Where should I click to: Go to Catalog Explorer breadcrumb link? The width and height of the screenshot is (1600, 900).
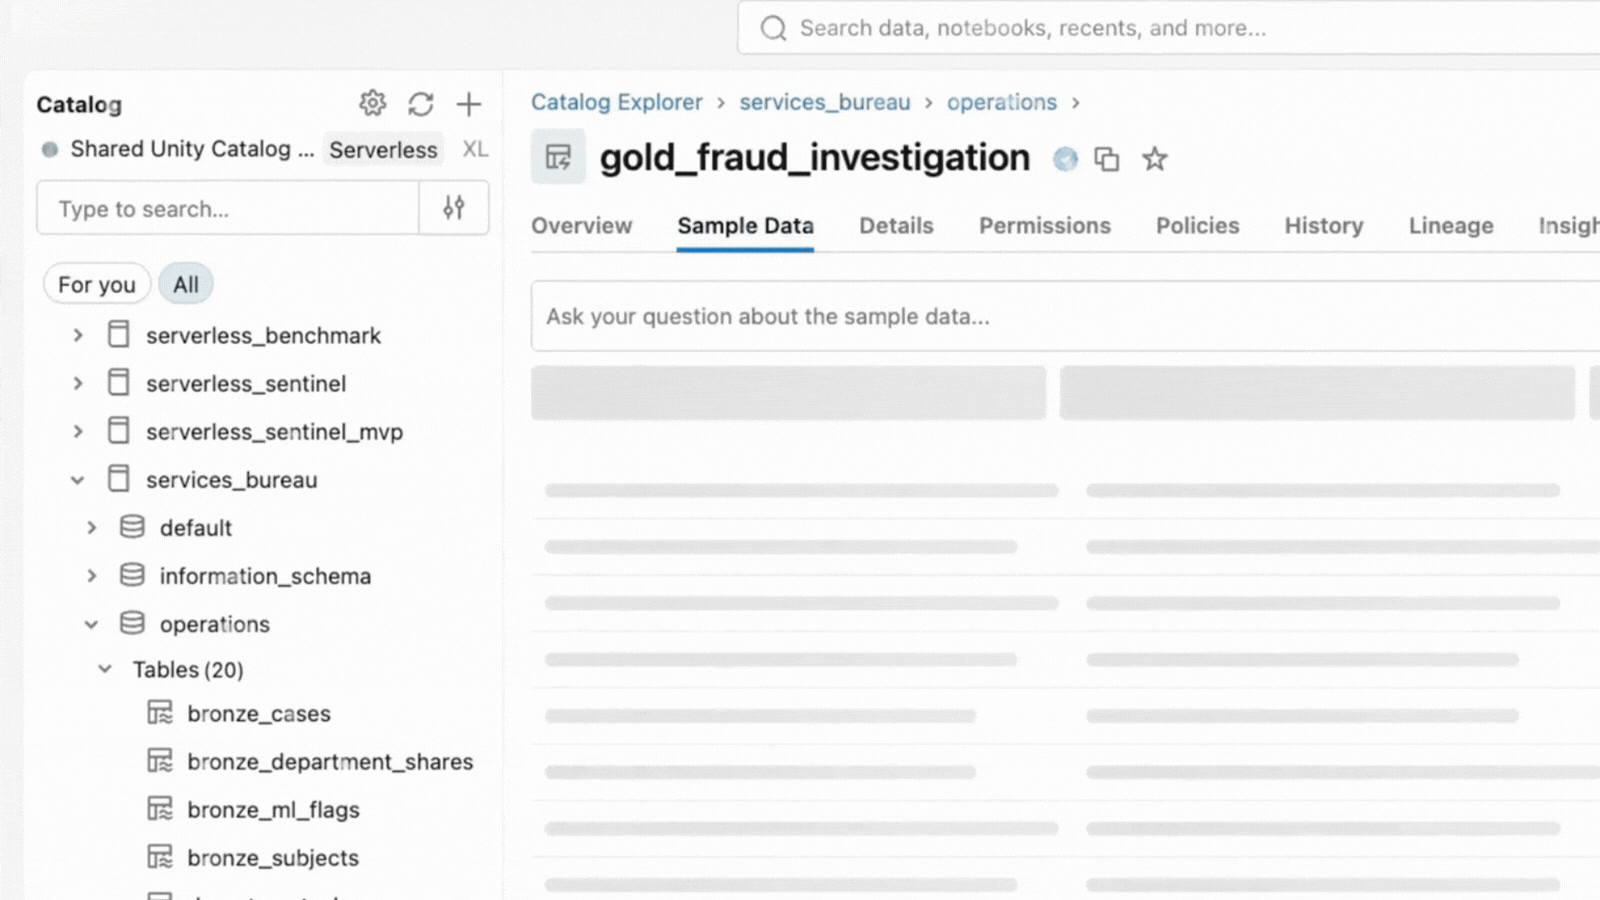(616, 103)
